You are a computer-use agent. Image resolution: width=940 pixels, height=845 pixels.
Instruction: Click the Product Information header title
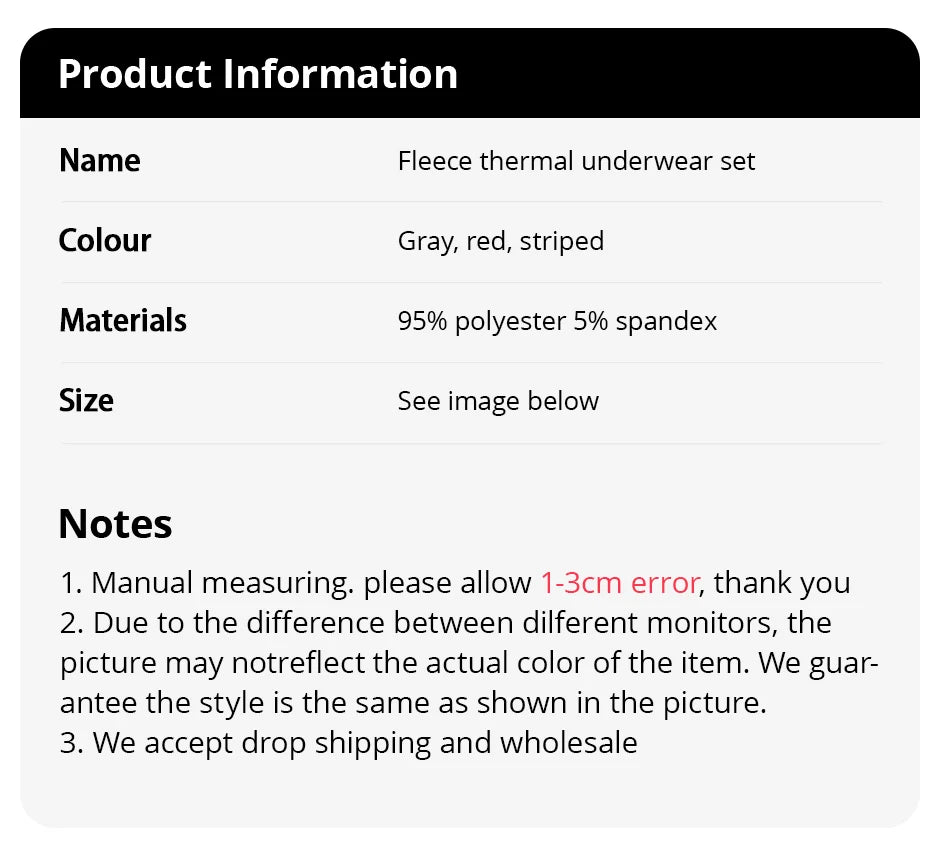(x=258, y=75)
